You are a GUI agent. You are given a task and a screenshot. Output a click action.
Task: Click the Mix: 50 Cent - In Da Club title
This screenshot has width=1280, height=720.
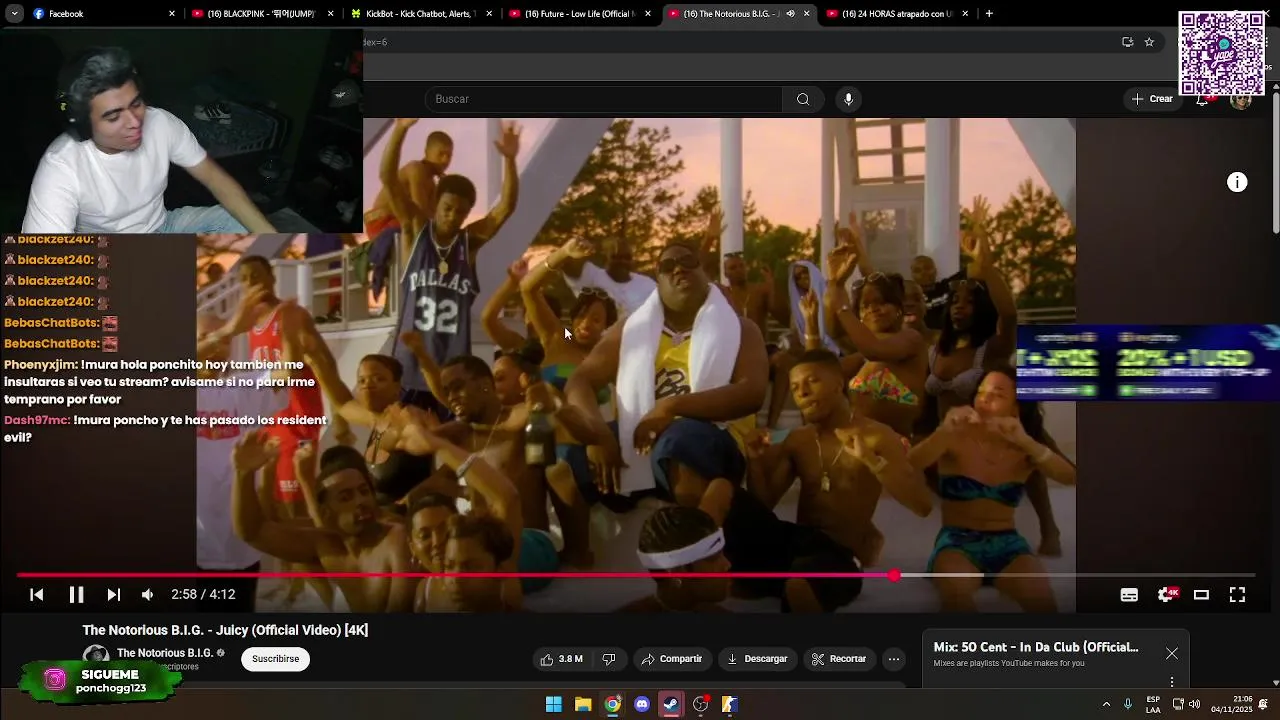click(1036, 647)
